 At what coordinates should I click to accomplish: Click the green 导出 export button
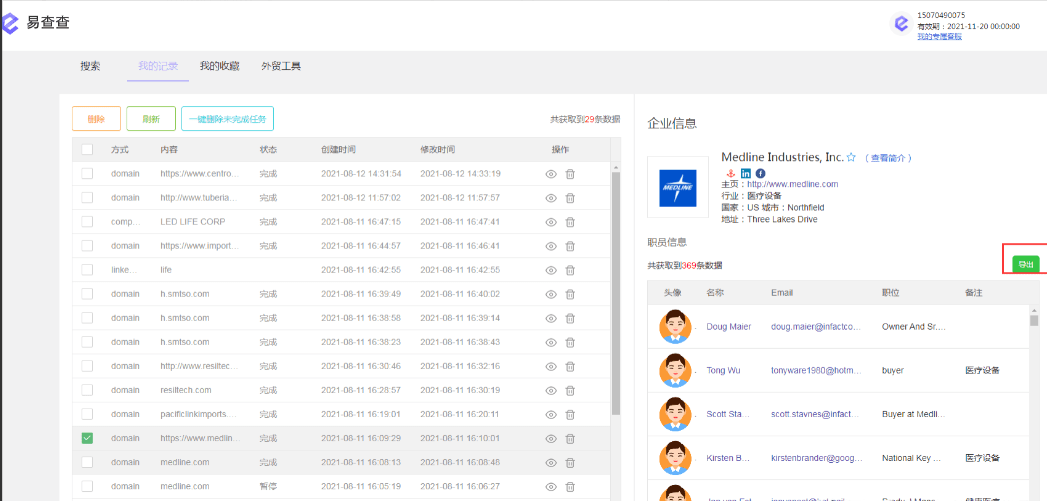pos(1025,264)
